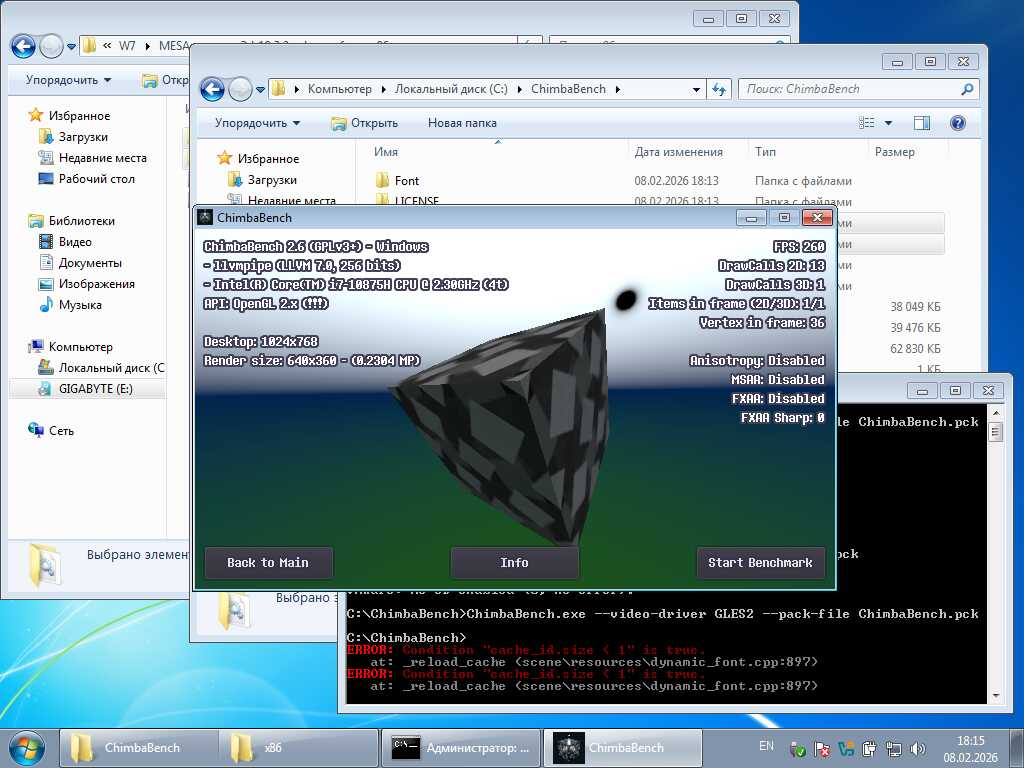Open Help icon in ChimbaBench Explorer

[957, 123]
